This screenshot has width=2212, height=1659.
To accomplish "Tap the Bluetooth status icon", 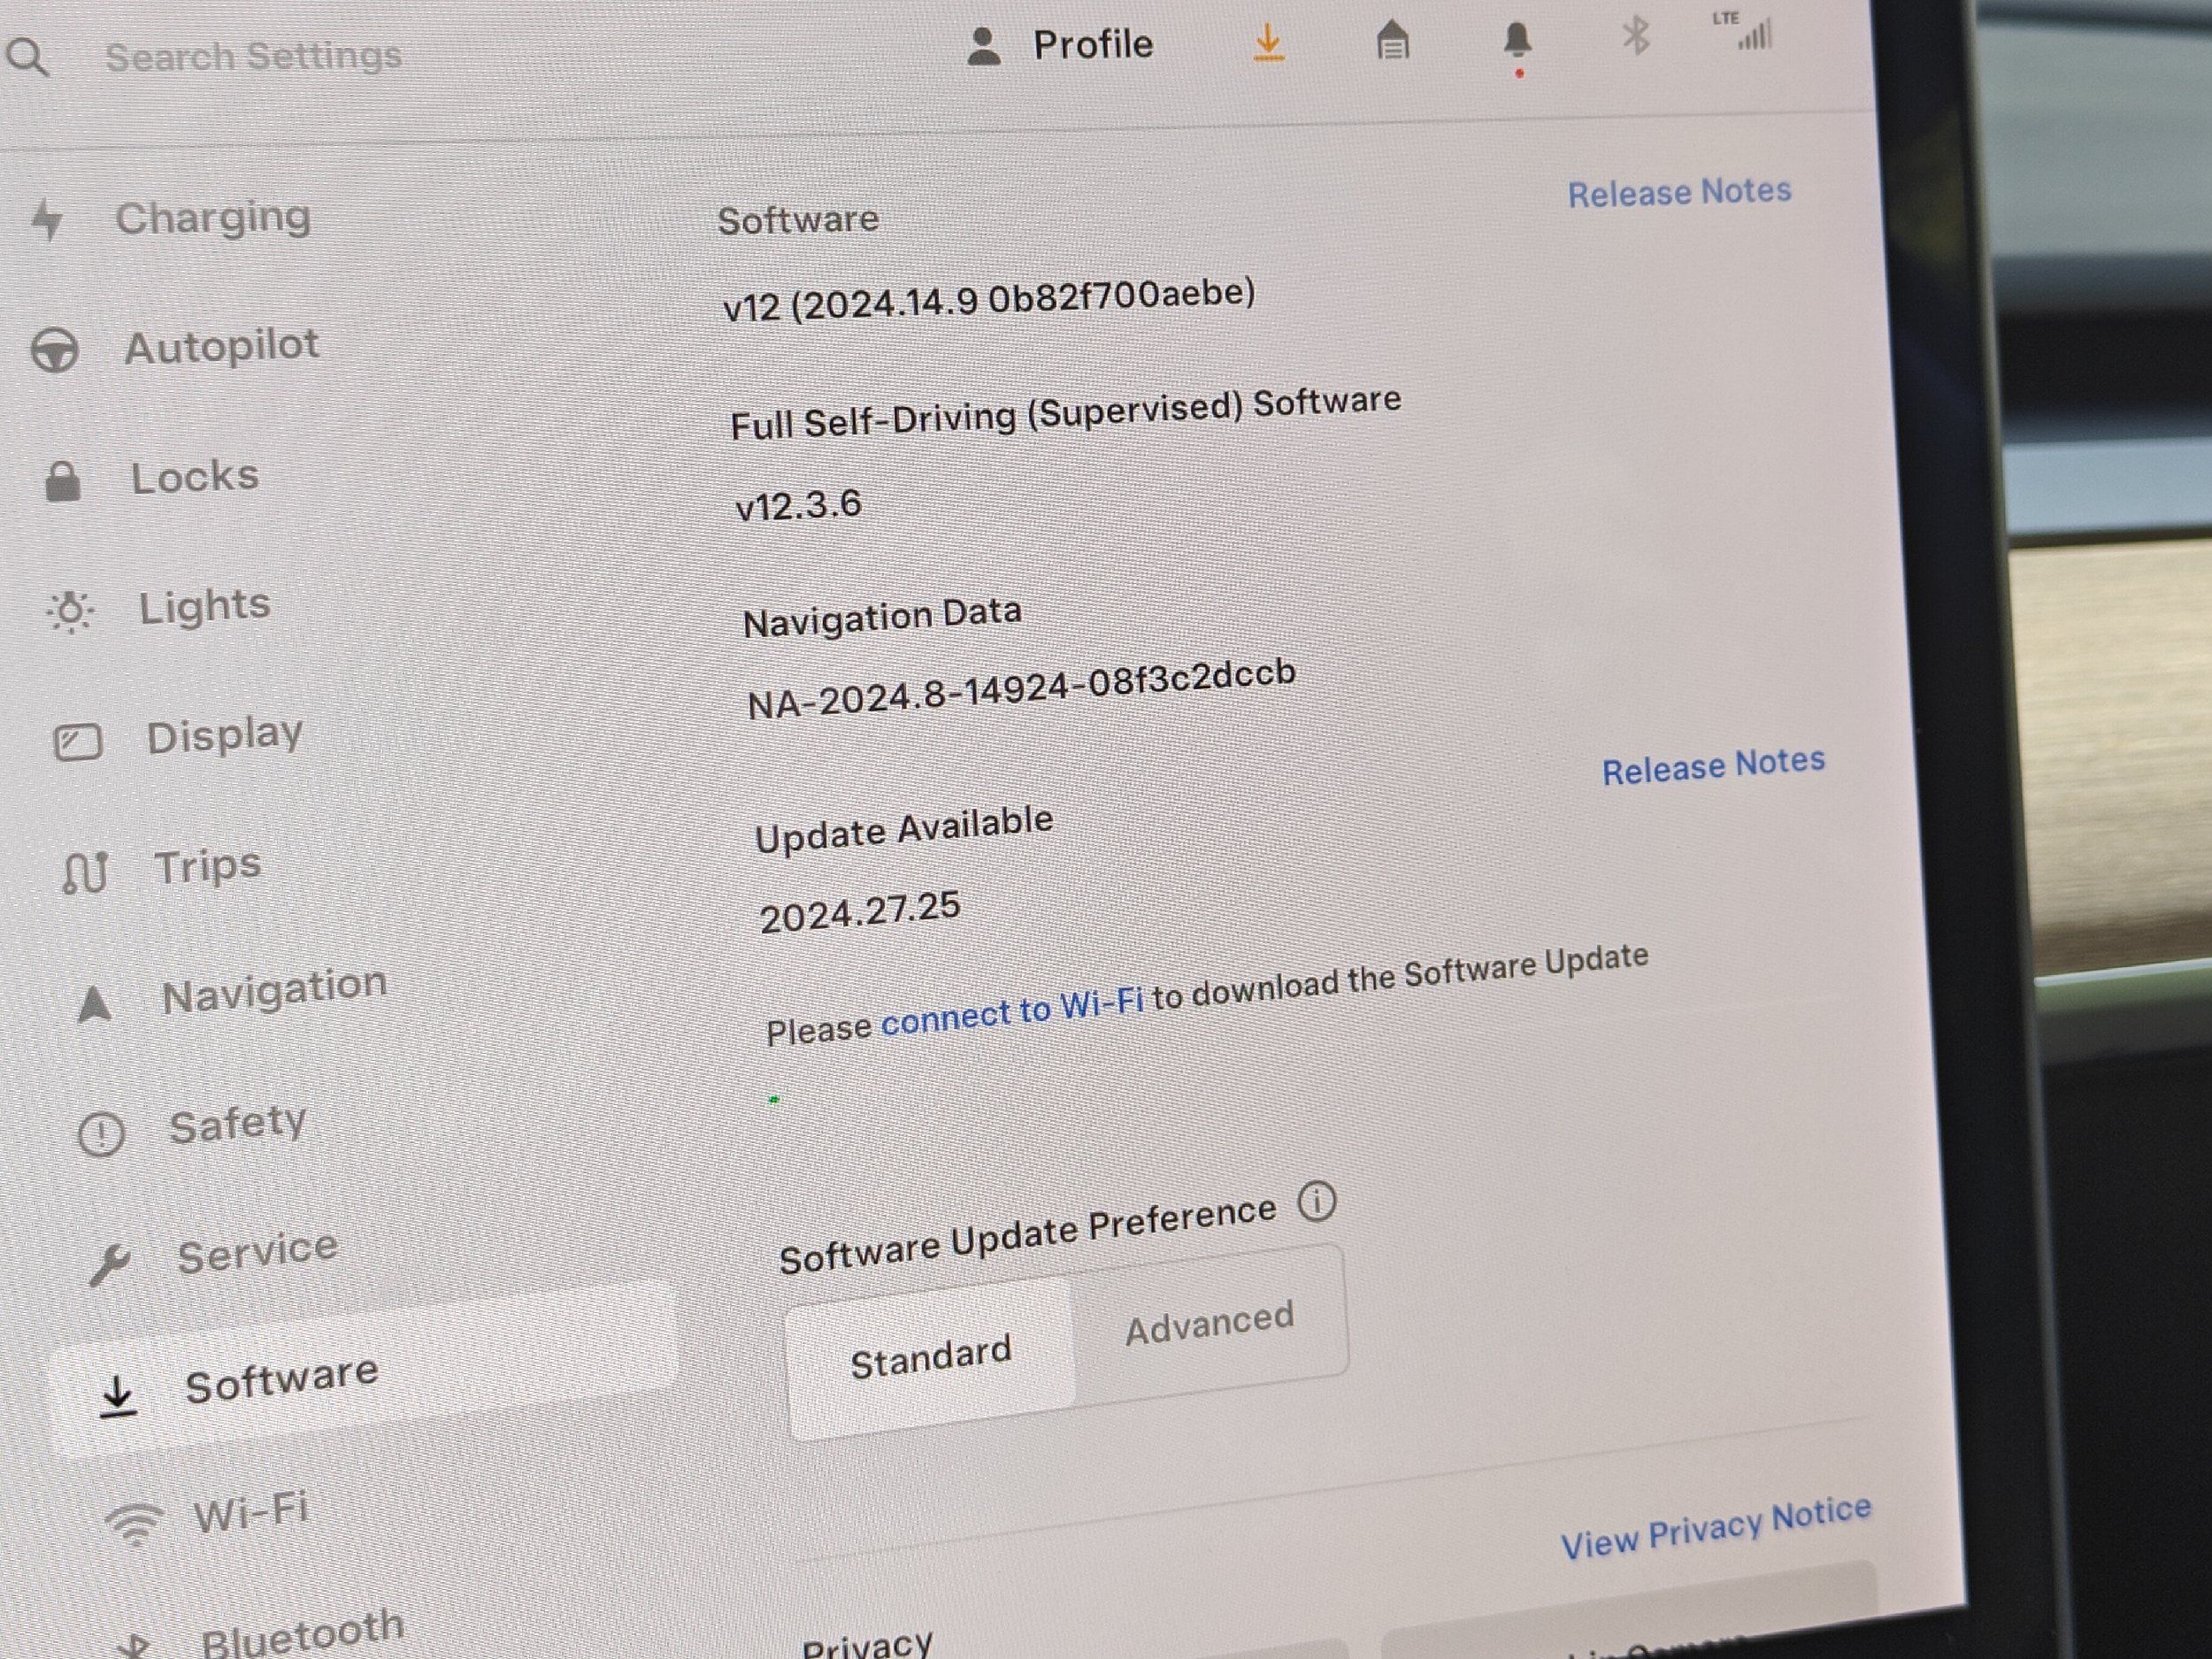I will coord(1636,37).
